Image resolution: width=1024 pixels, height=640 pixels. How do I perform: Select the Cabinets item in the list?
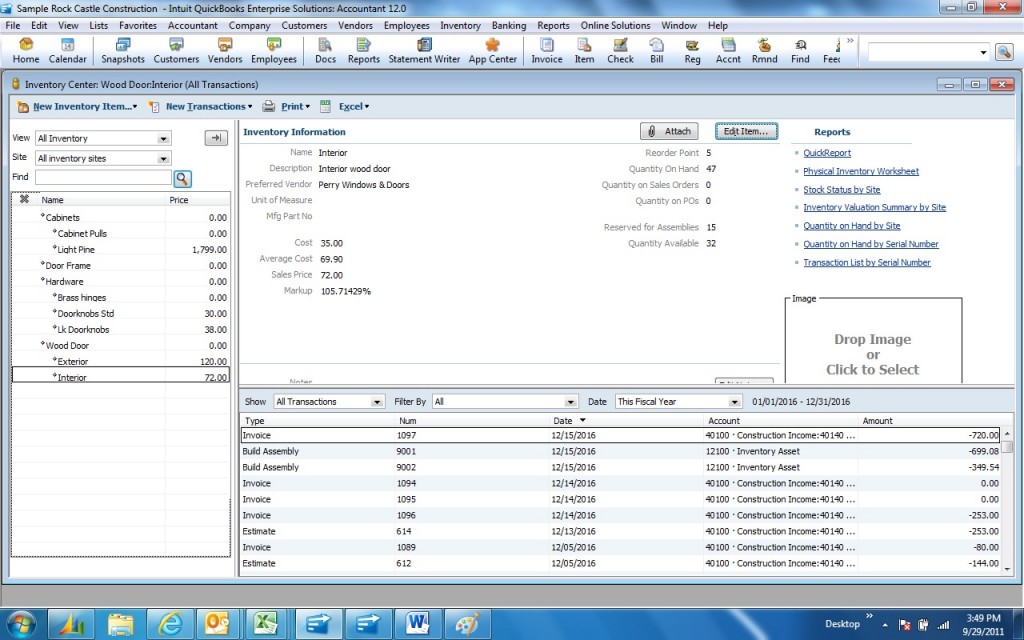121,217
